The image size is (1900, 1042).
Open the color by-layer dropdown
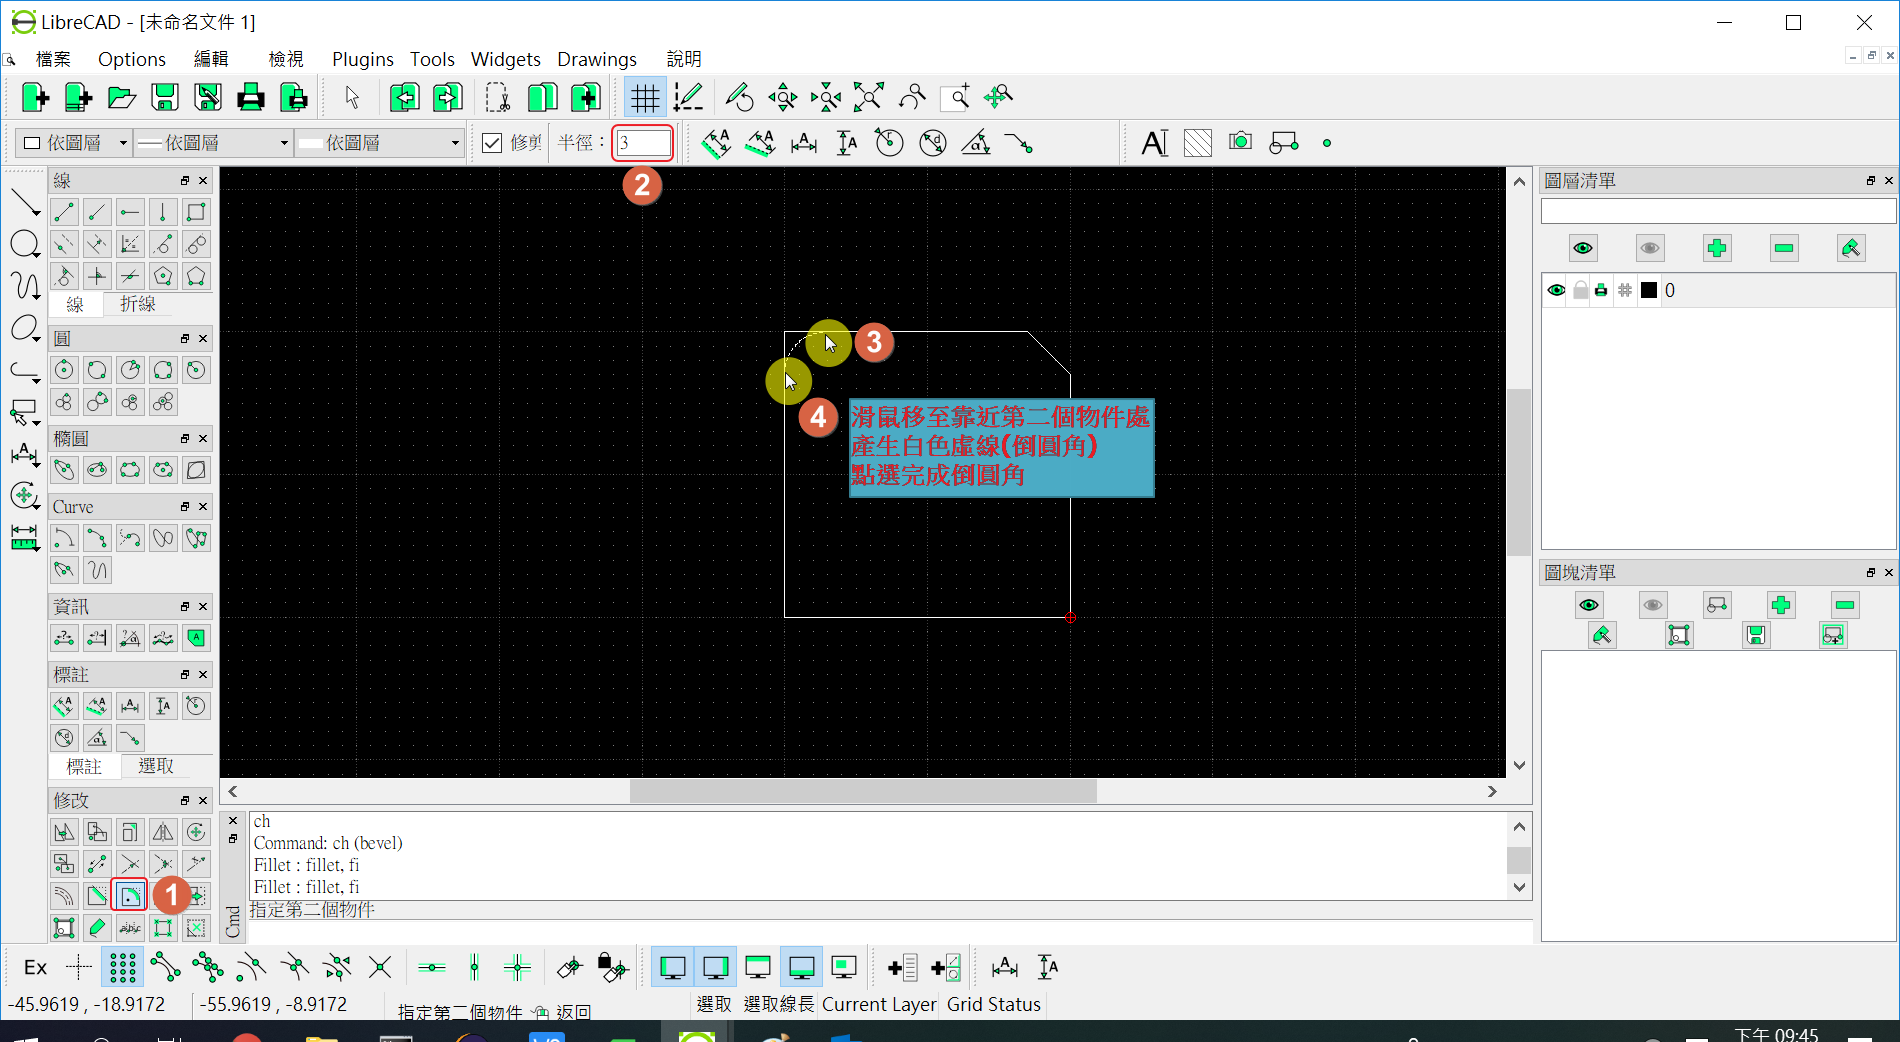pos(75,143)
